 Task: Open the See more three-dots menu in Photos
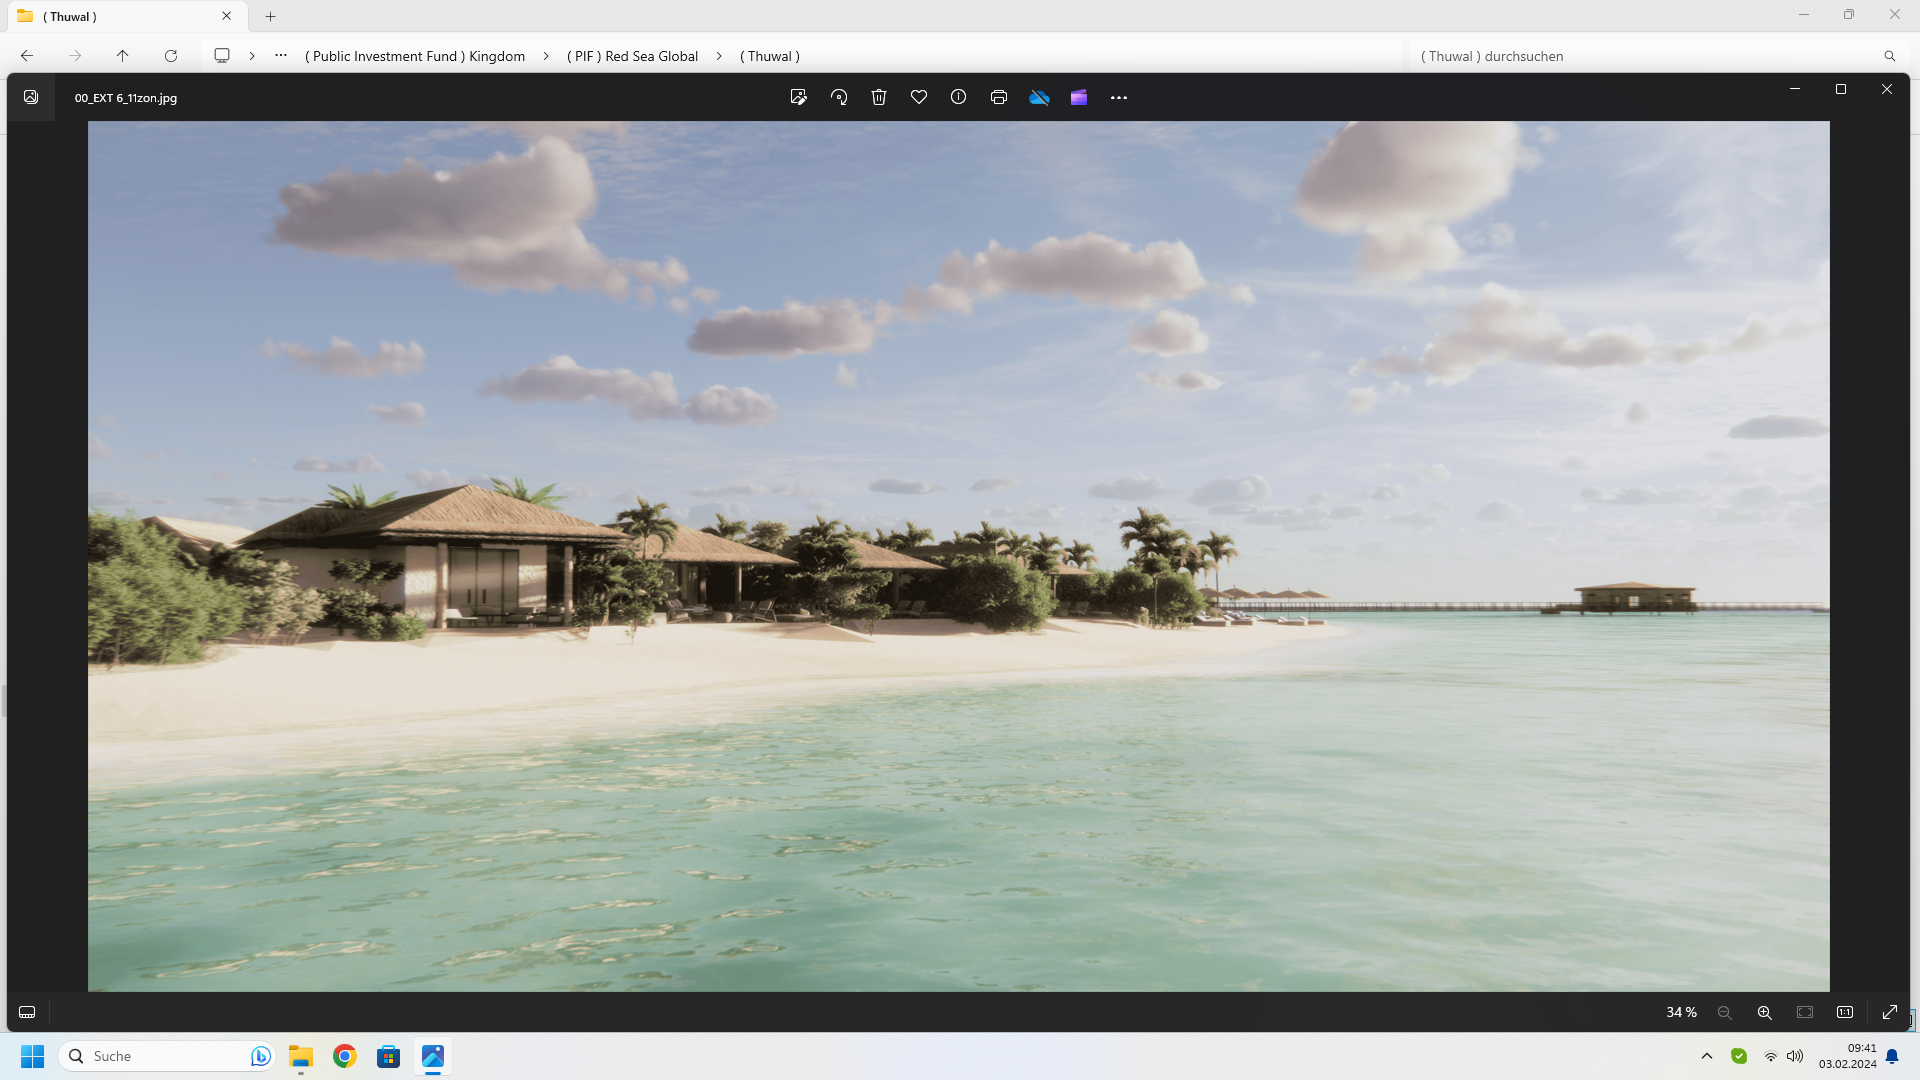(x=1119, y=97)
